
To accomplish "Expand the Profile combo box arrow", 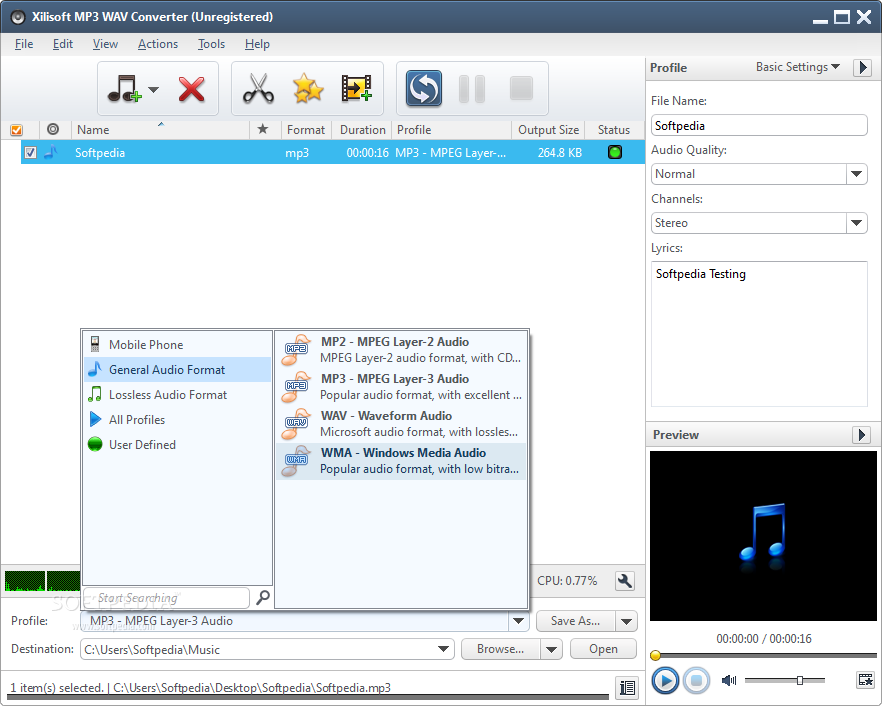I will 518,621.
